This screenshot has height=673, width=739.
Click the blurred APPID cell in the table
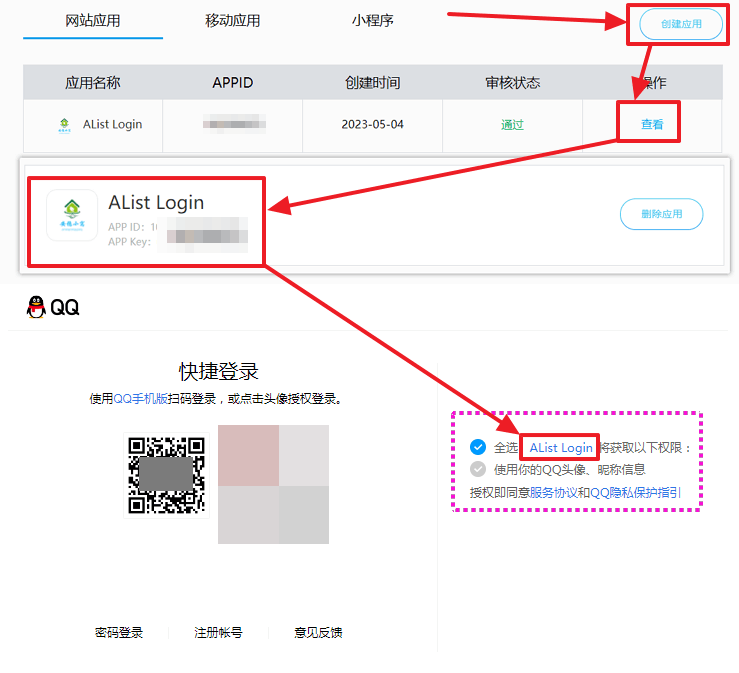click(x=234, y=124)
